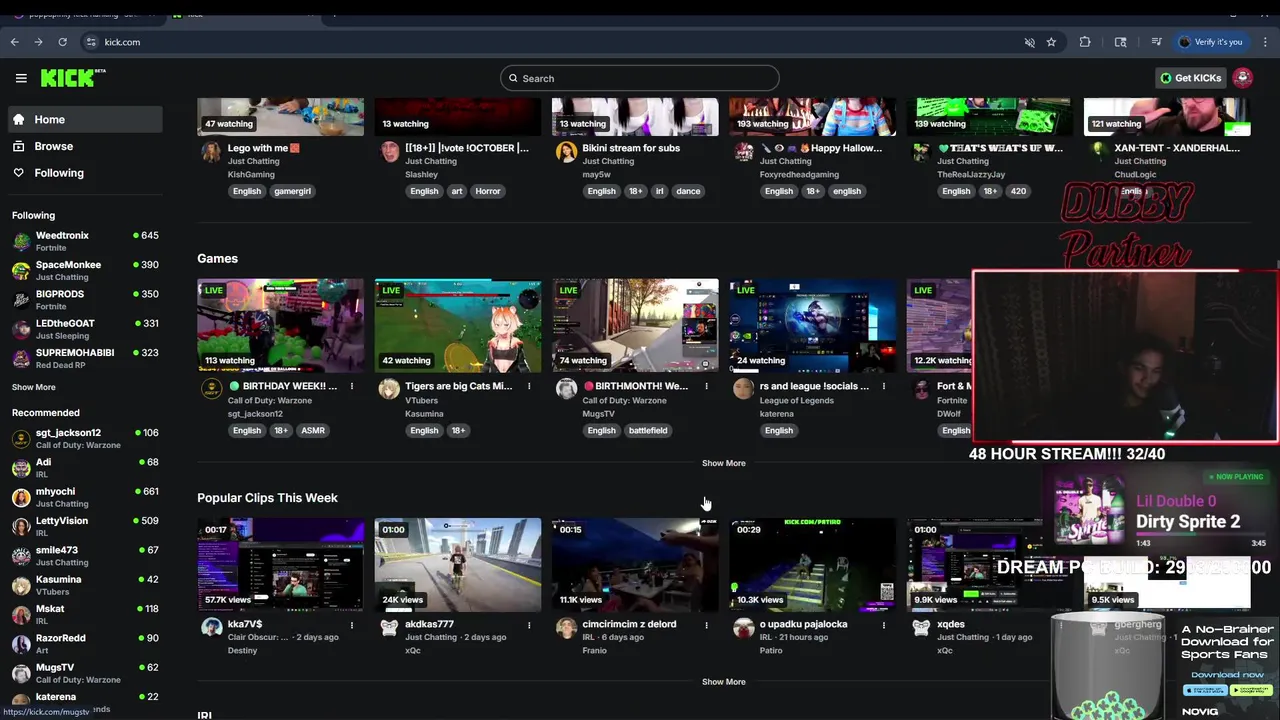This screenshot has height=720, width=1280.
Task: Open Following in sidebar
Action: click(85, 173)
